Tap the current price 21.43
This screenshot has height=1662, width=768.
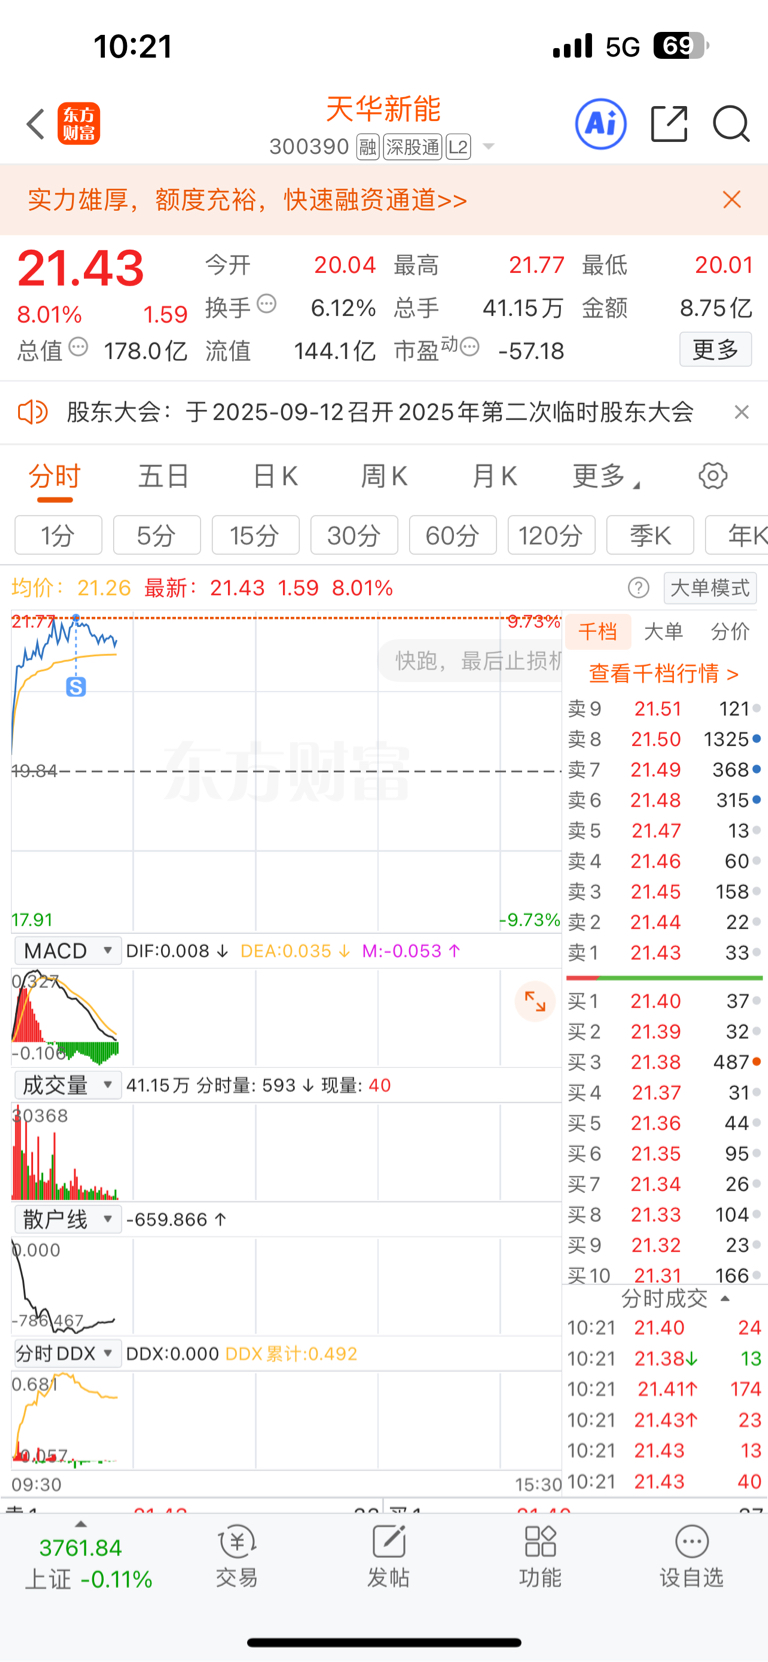point(81,269)
